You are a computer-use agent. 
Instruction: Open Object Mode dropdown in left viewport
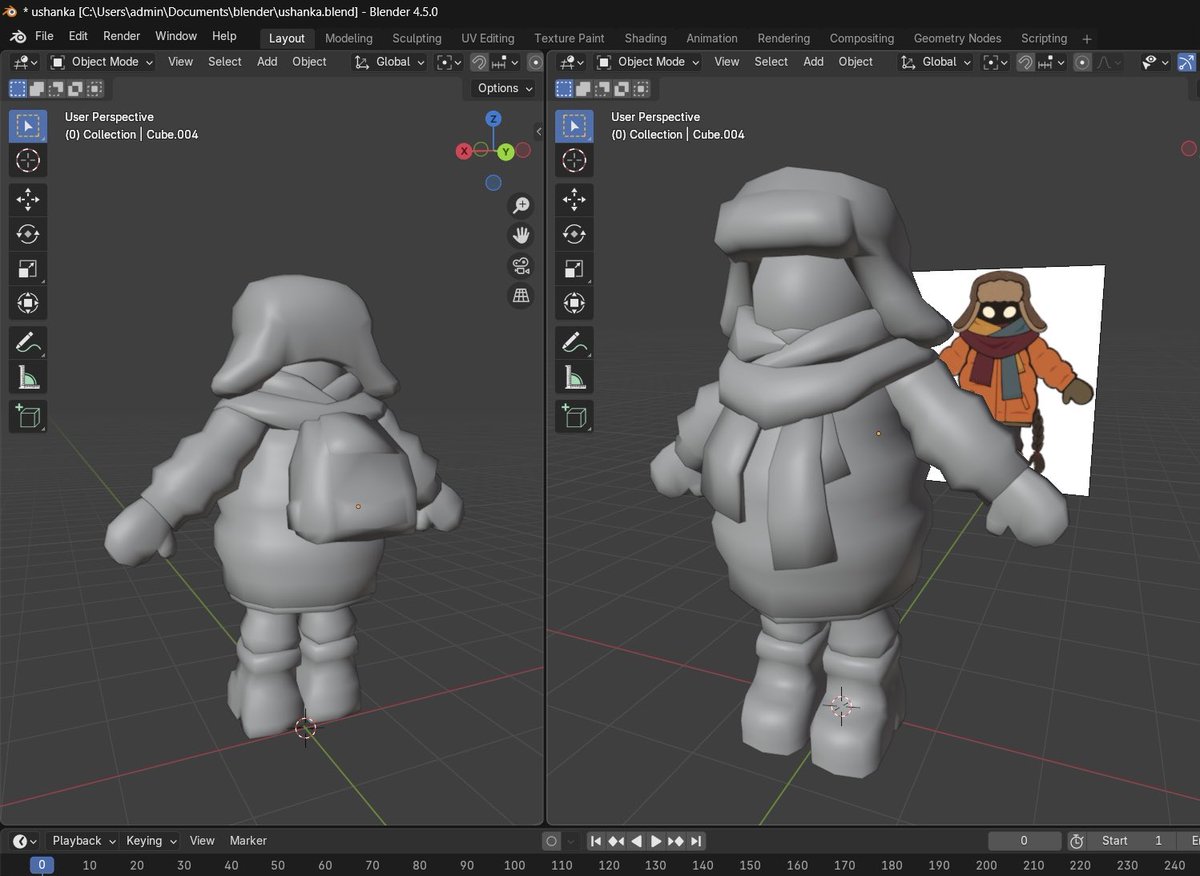(x=102, y=62)
